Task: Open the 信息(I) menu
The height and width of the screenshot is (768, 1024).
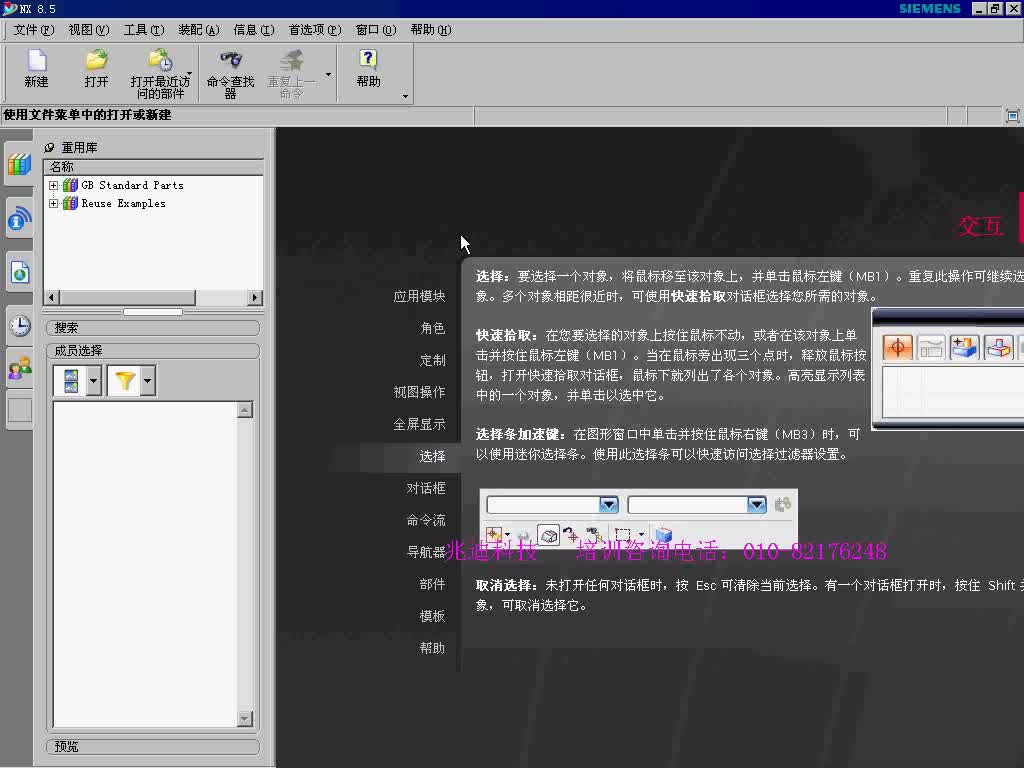Action: click(253, 30)
